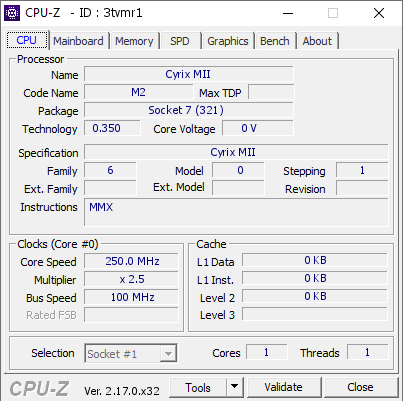Click the L1 Data cache value '0 KB'
Screen dimensions: 403x401
click(315, 260)
